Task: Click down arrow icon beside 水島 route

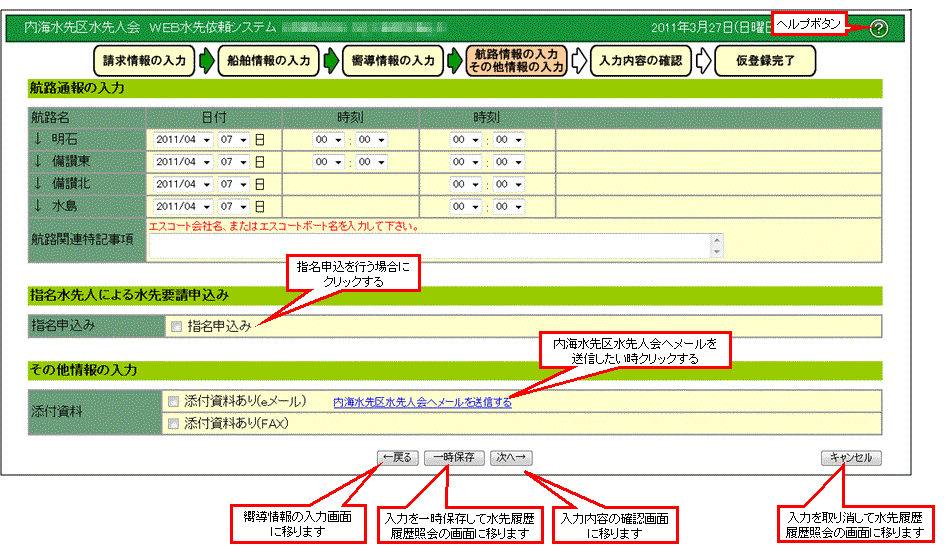Action: coord(38,206)
